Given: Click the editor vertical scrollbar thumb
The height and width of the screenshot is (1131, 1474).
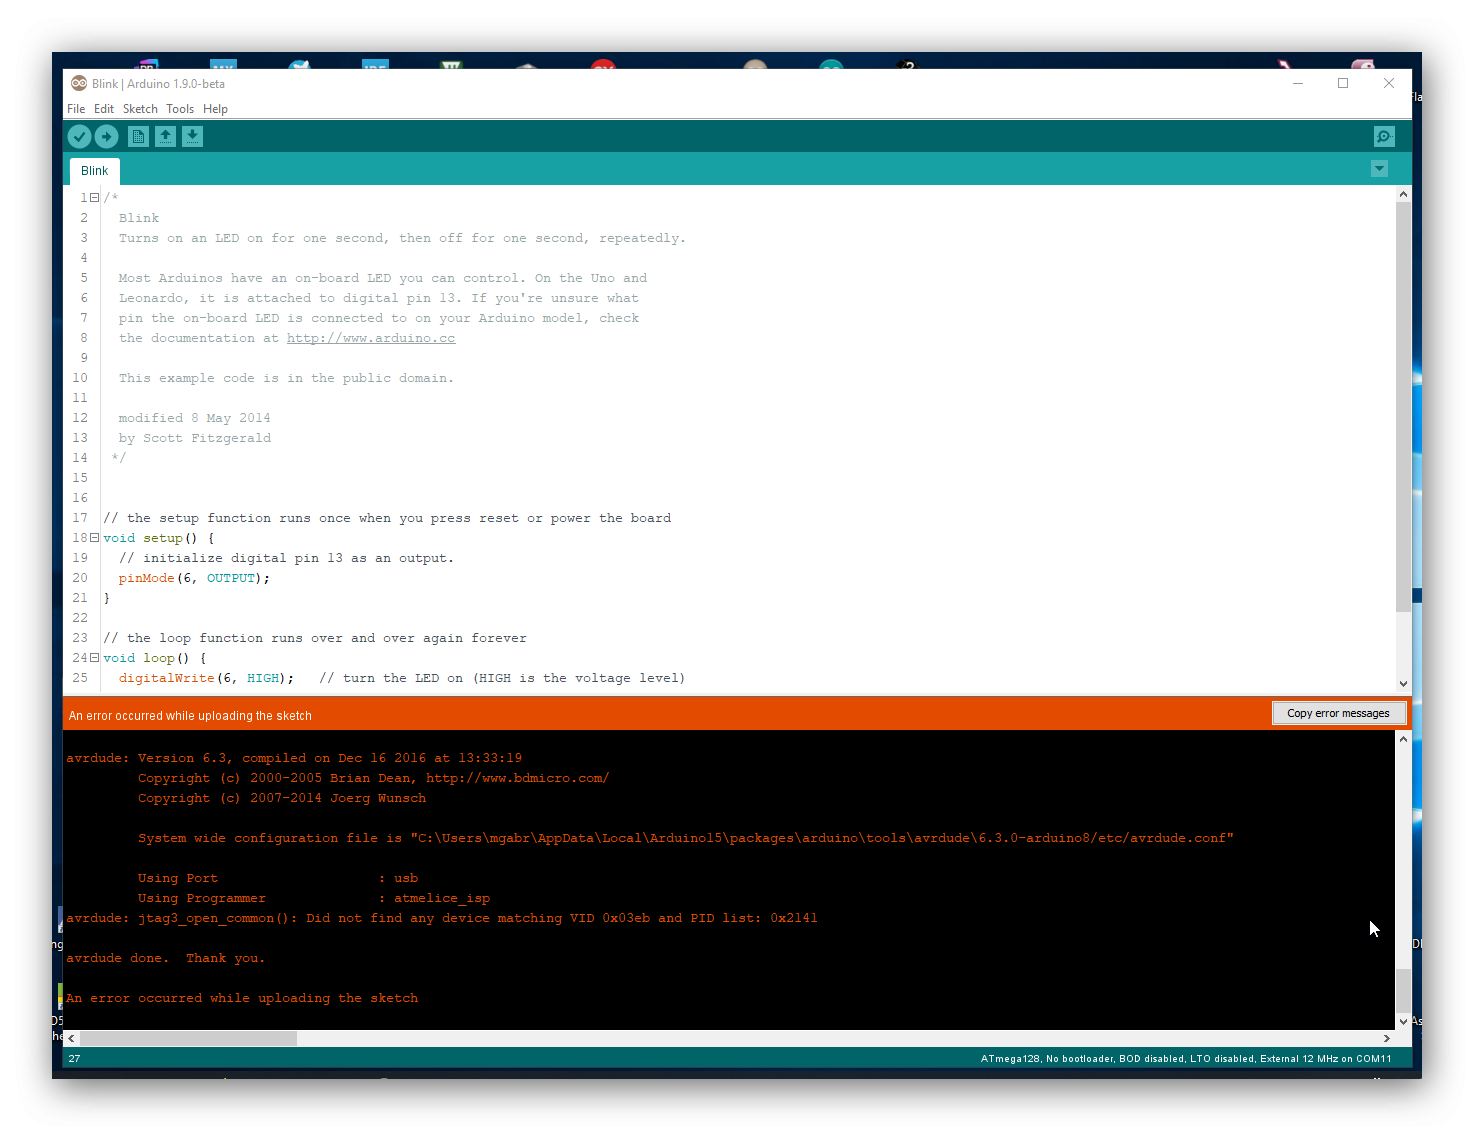Looking at the screenshot, I should pos(1403,407).
